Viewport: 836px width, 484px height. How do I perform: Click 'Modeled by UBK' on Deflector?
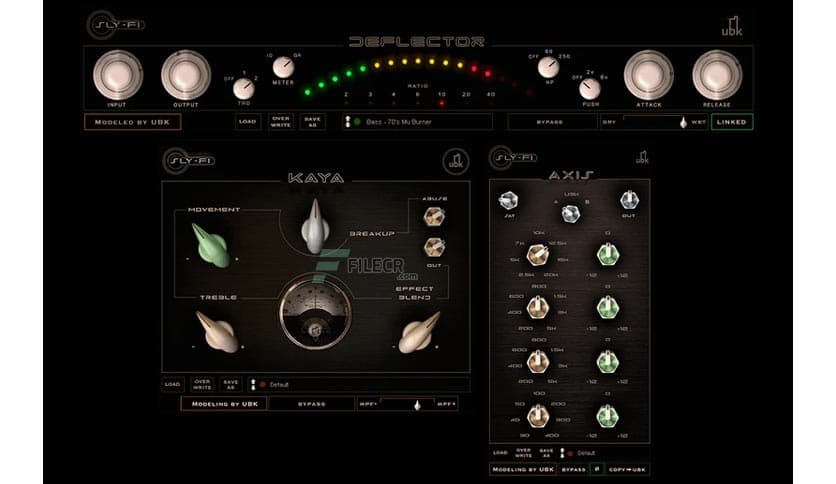point(132,122)
